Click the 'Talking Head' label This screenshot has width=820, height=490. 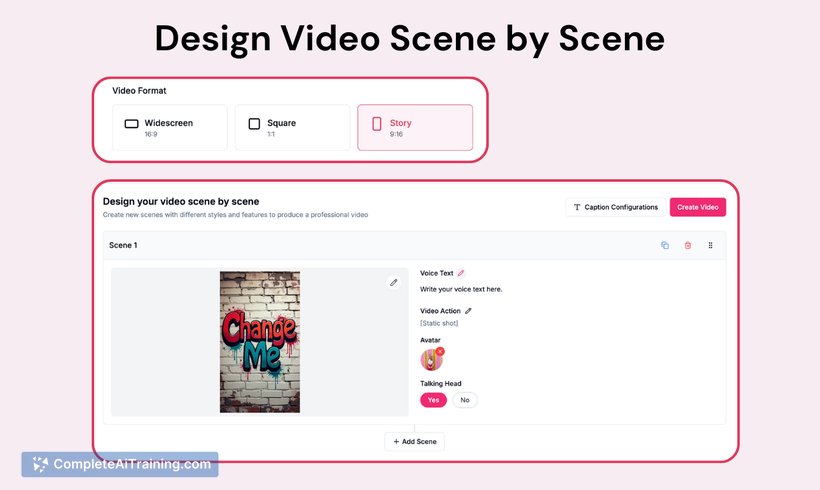pos(440,383)
